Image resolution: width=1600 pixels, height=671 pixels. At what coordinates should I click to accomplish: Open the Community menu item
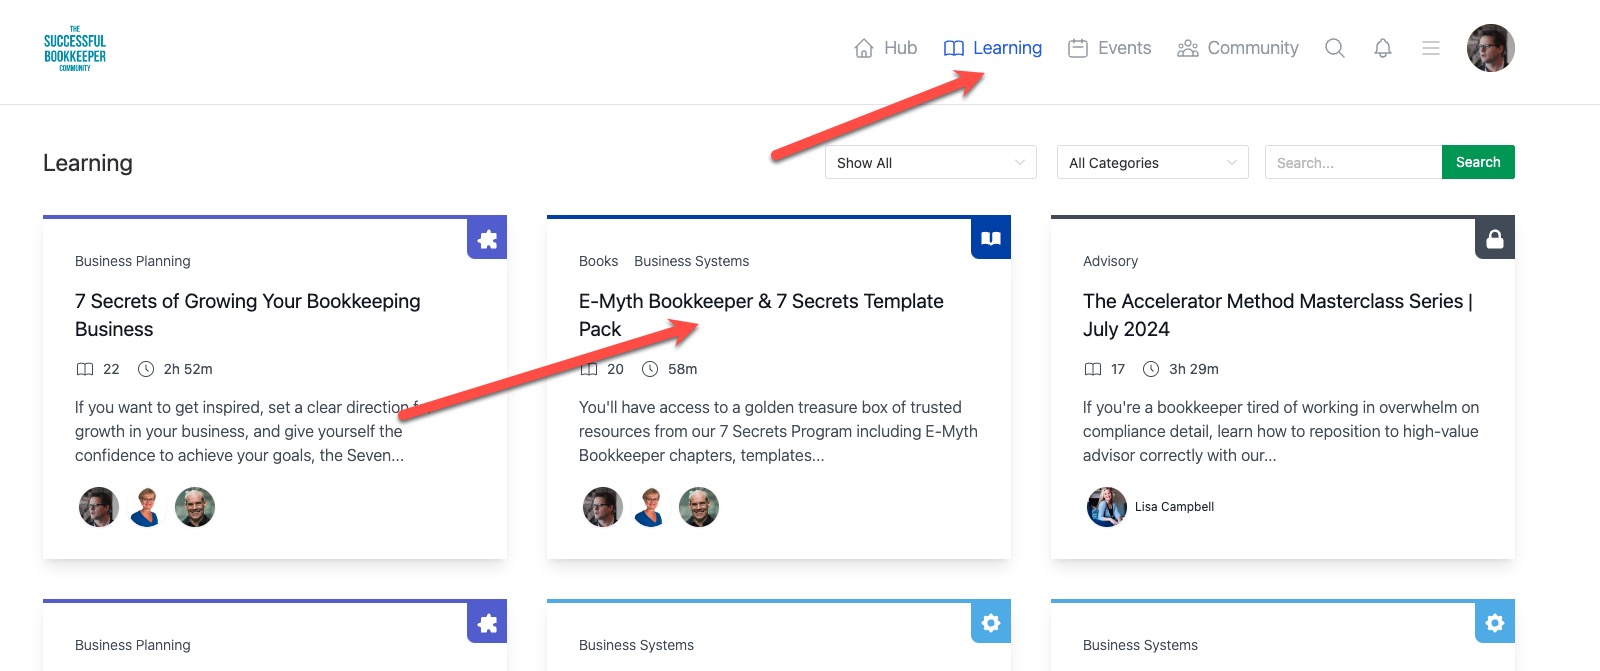[1237, 48]
